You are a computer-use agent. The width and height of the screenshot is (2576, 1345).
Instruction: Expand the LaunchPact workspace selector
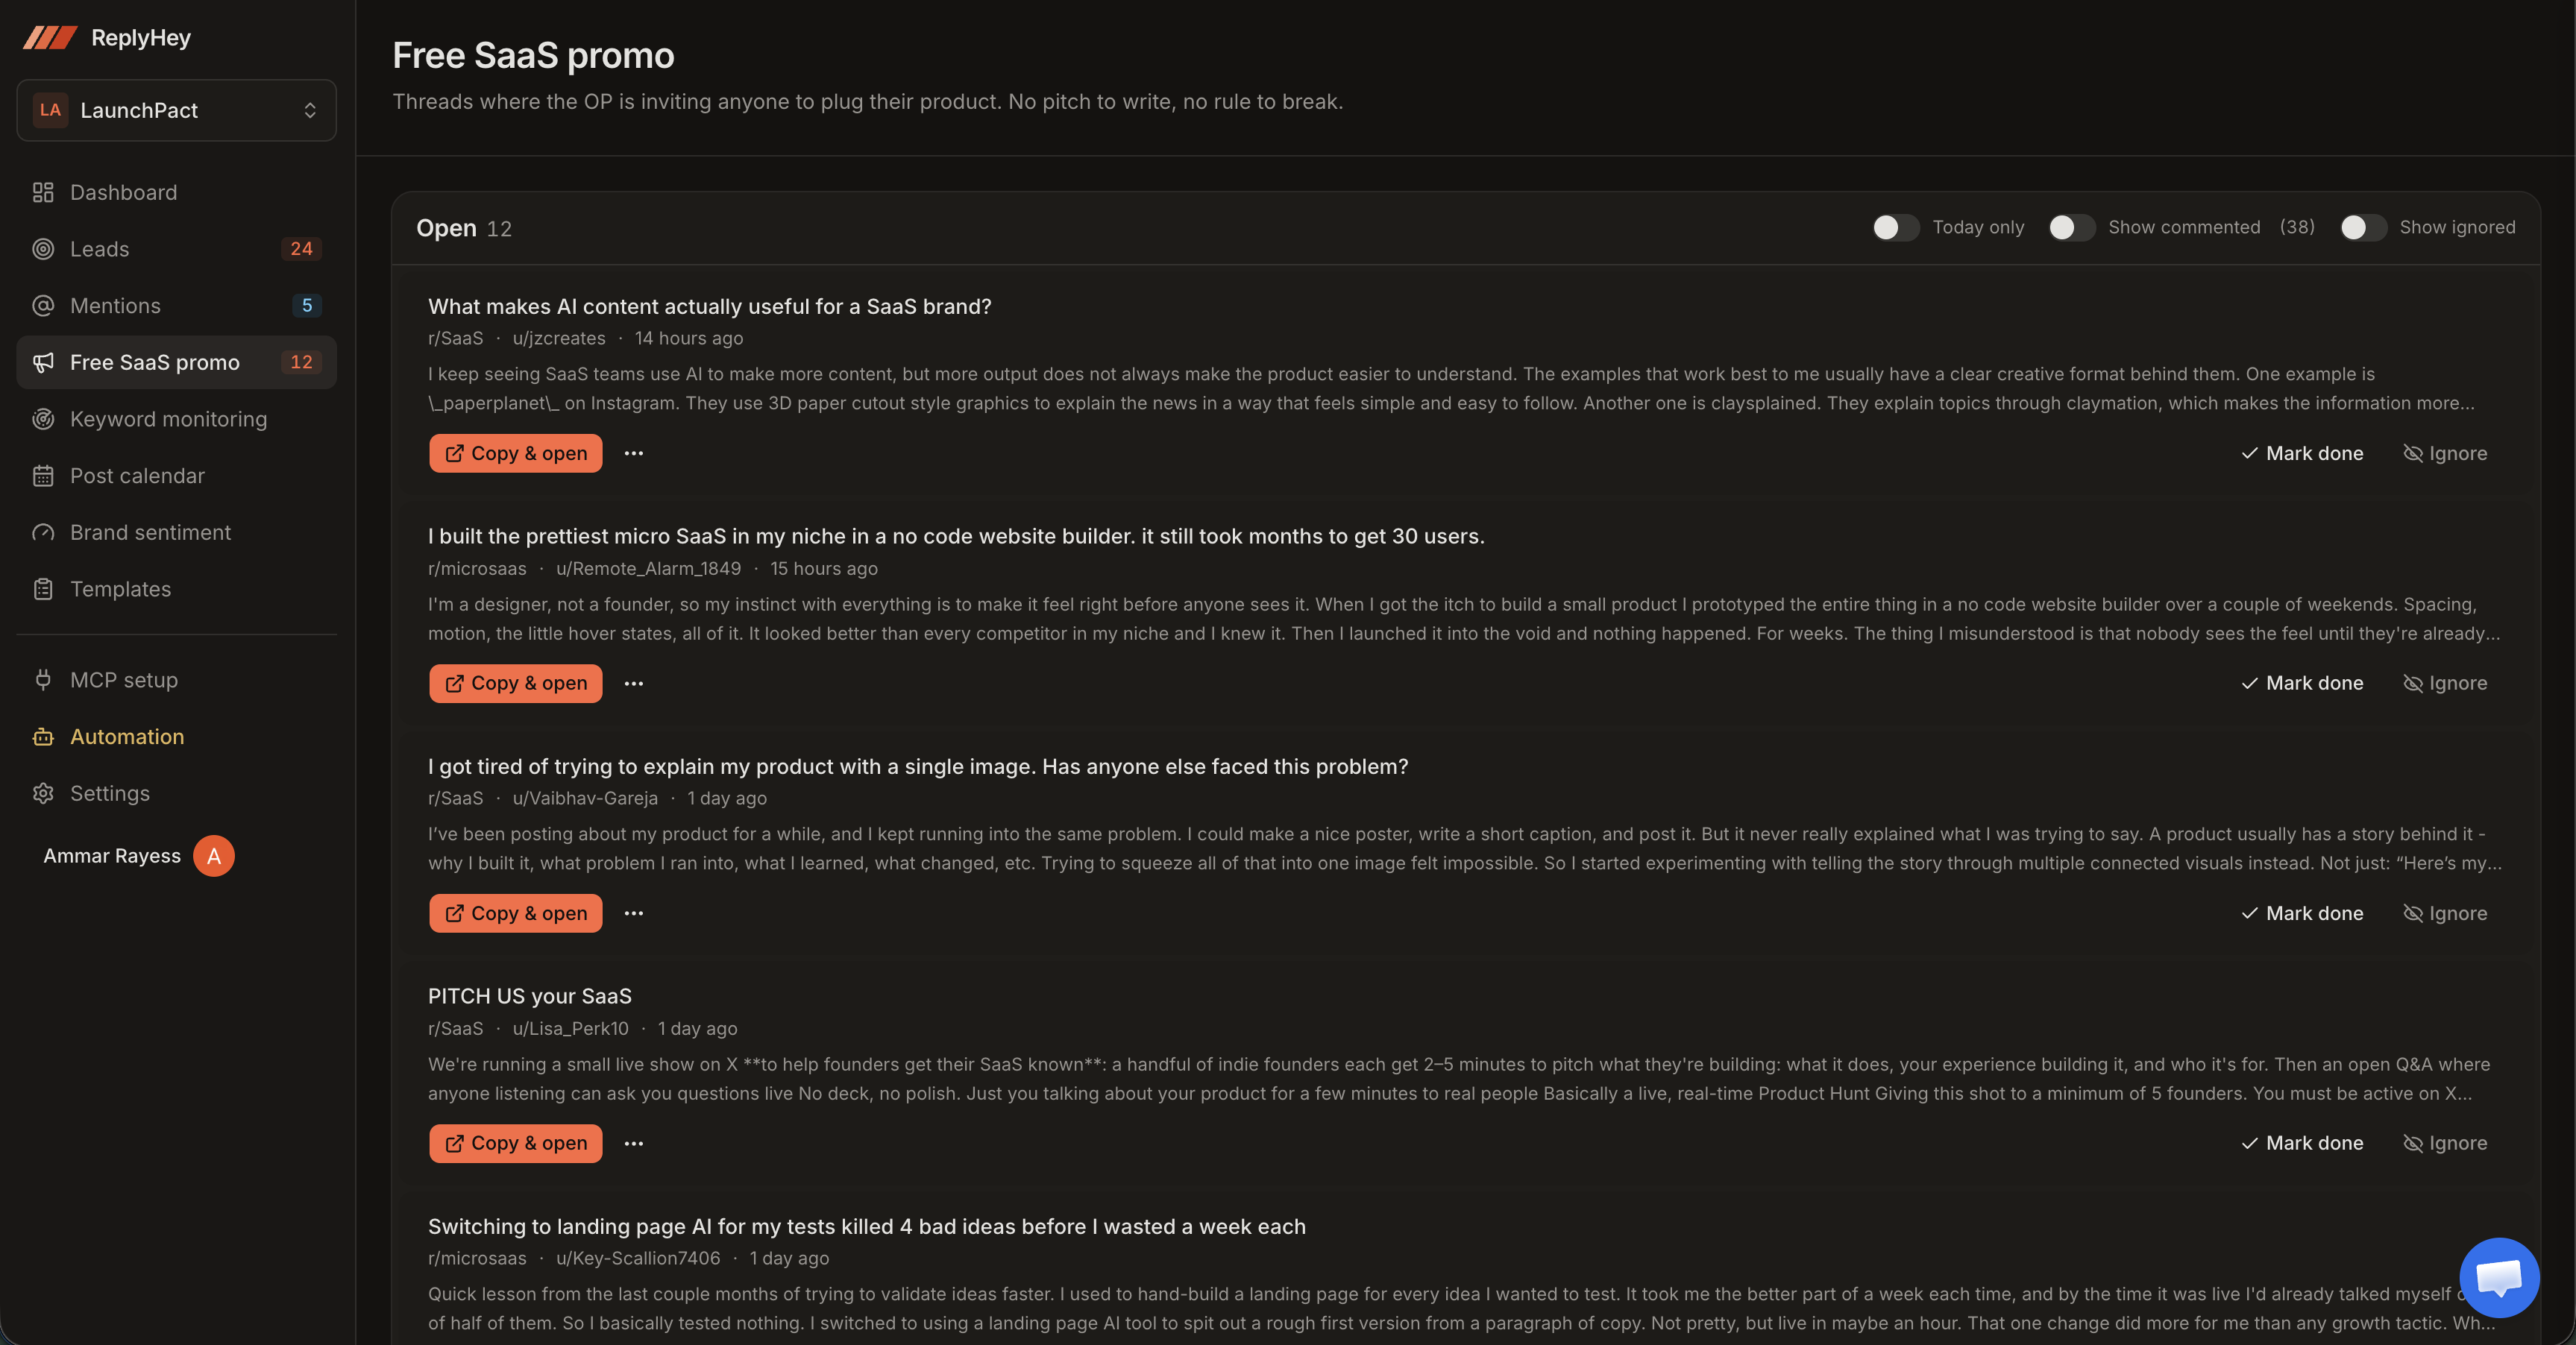tap(176, 110)
